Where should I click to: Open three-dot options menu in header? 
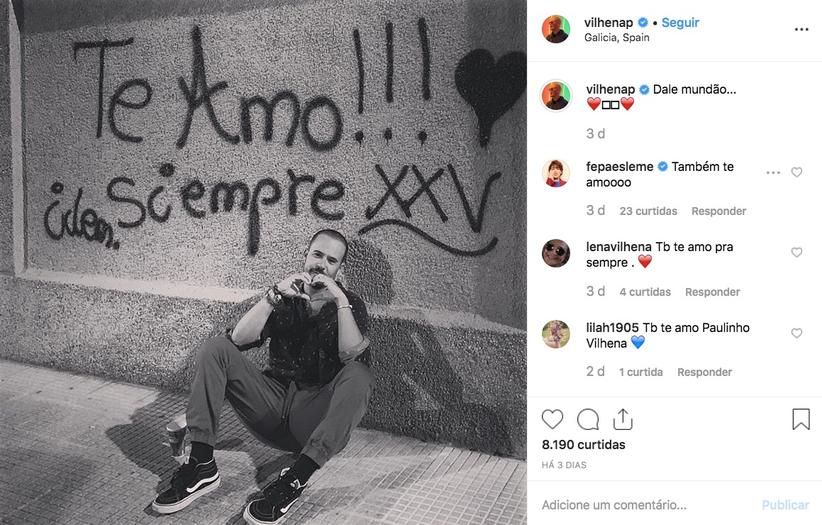[802, 29]
